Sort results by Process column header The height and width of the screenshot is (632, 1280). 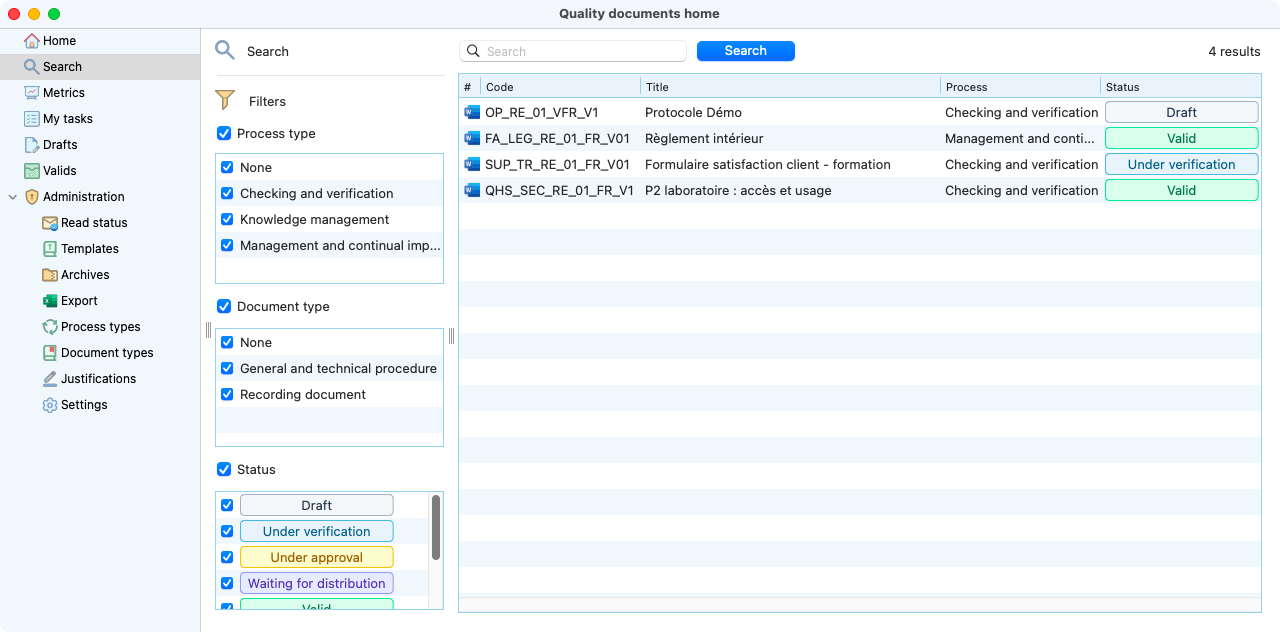1020,87
